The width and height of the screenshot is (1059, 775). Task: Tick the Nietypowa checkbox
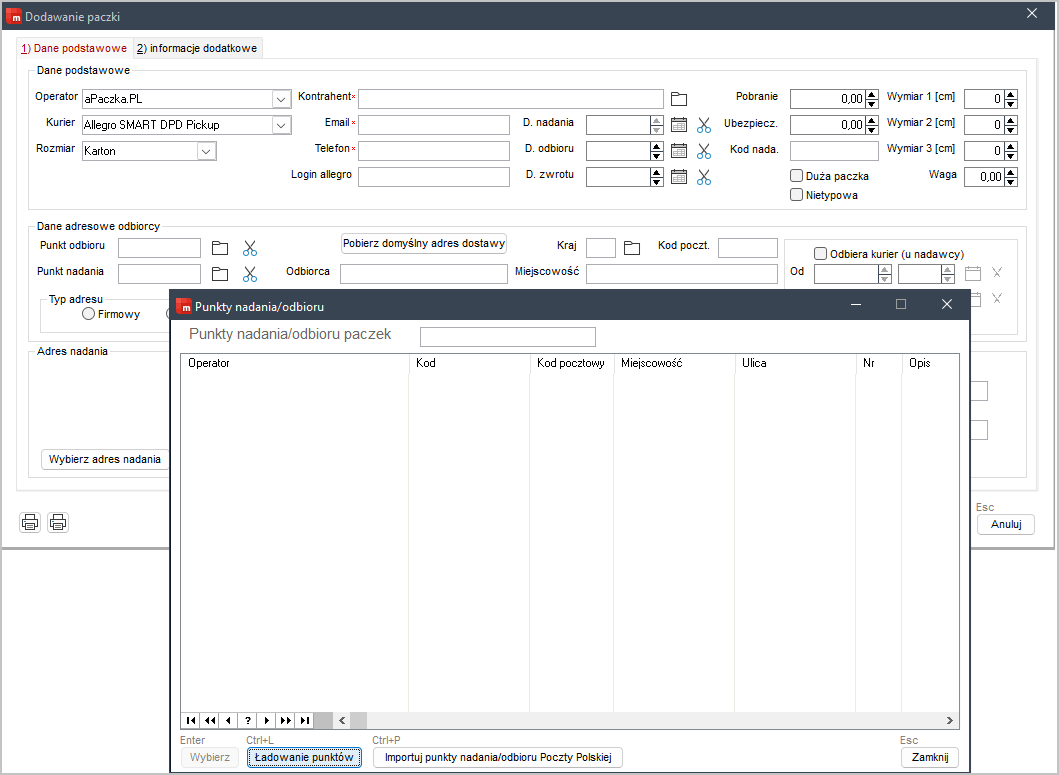(x=797, y=195)
